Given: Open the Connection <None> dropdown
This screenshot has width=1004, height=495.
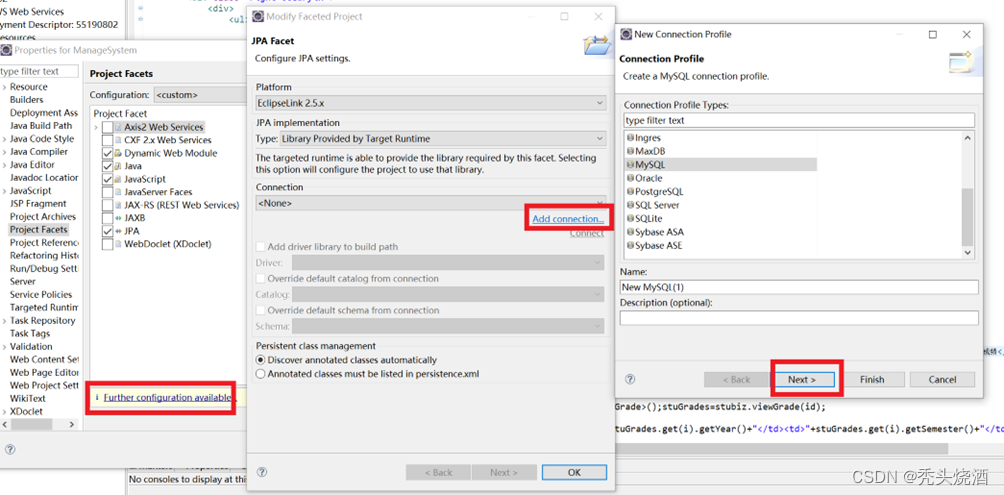Looking at the screenshot, I should (430, 203).
